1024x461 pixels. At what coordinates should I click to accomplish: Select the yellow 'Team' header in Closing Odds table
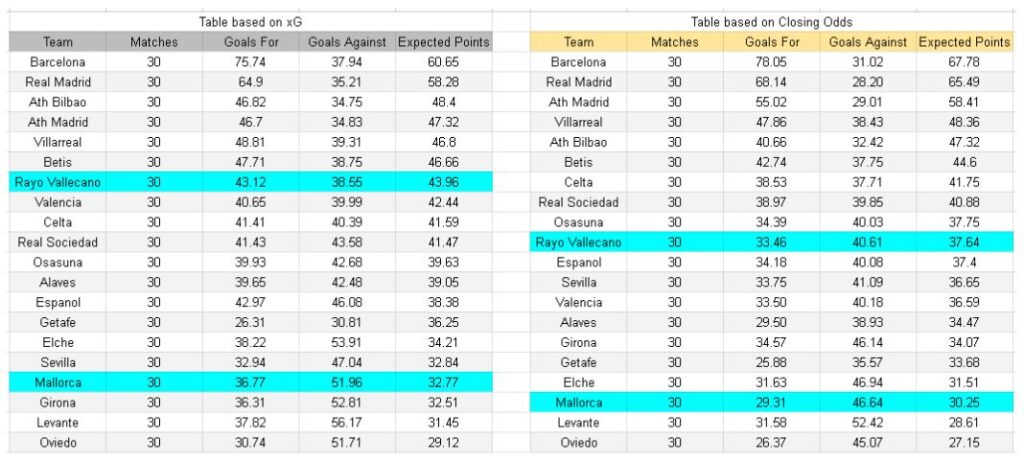[x=579, y=42]
